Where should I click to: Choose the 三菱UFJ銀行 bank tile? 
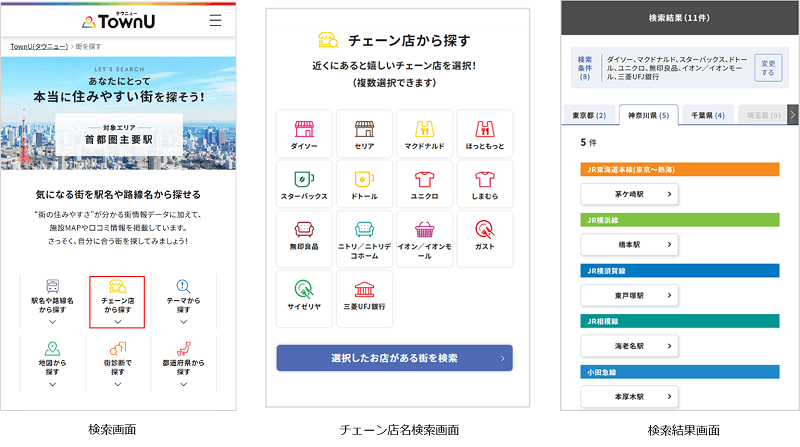(365, 298)
